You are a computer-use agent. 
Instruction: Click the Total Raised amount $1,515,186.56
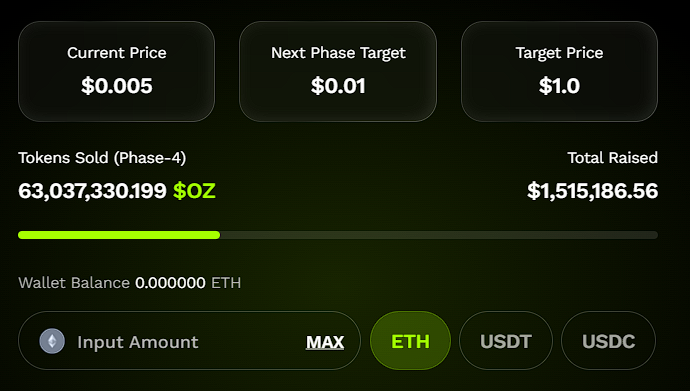tap(592, 191)
